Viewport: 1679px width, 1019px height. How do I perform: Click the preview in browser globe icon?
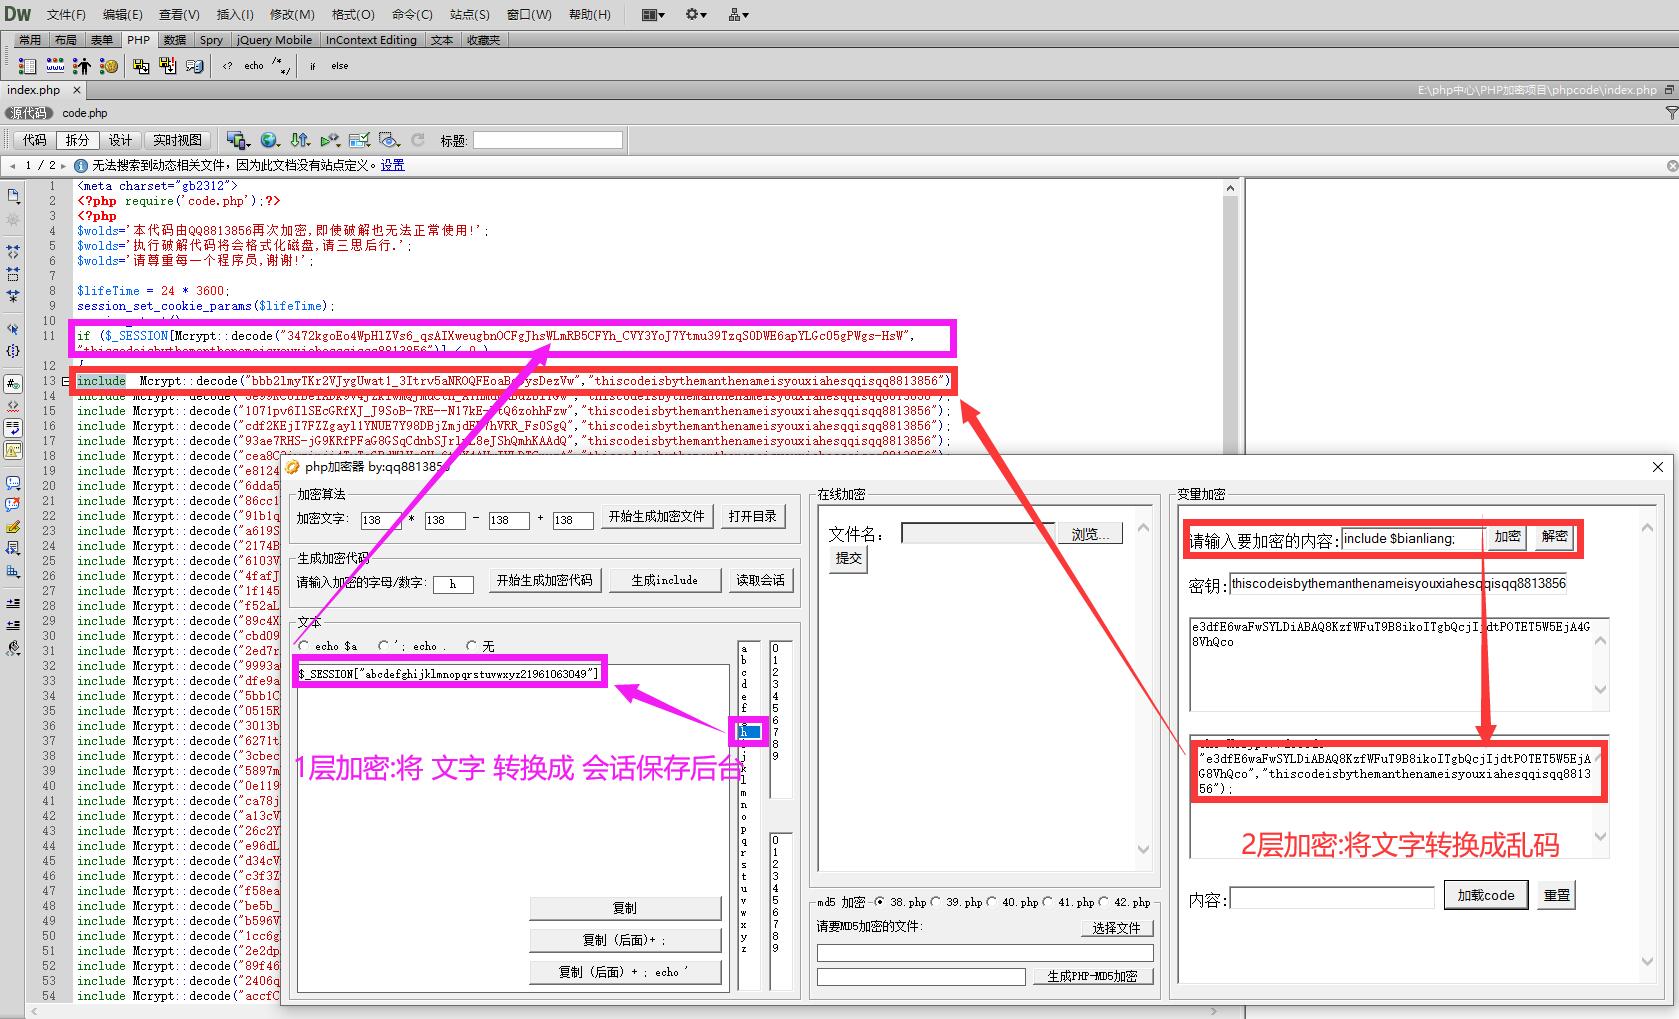pos(269,140)
